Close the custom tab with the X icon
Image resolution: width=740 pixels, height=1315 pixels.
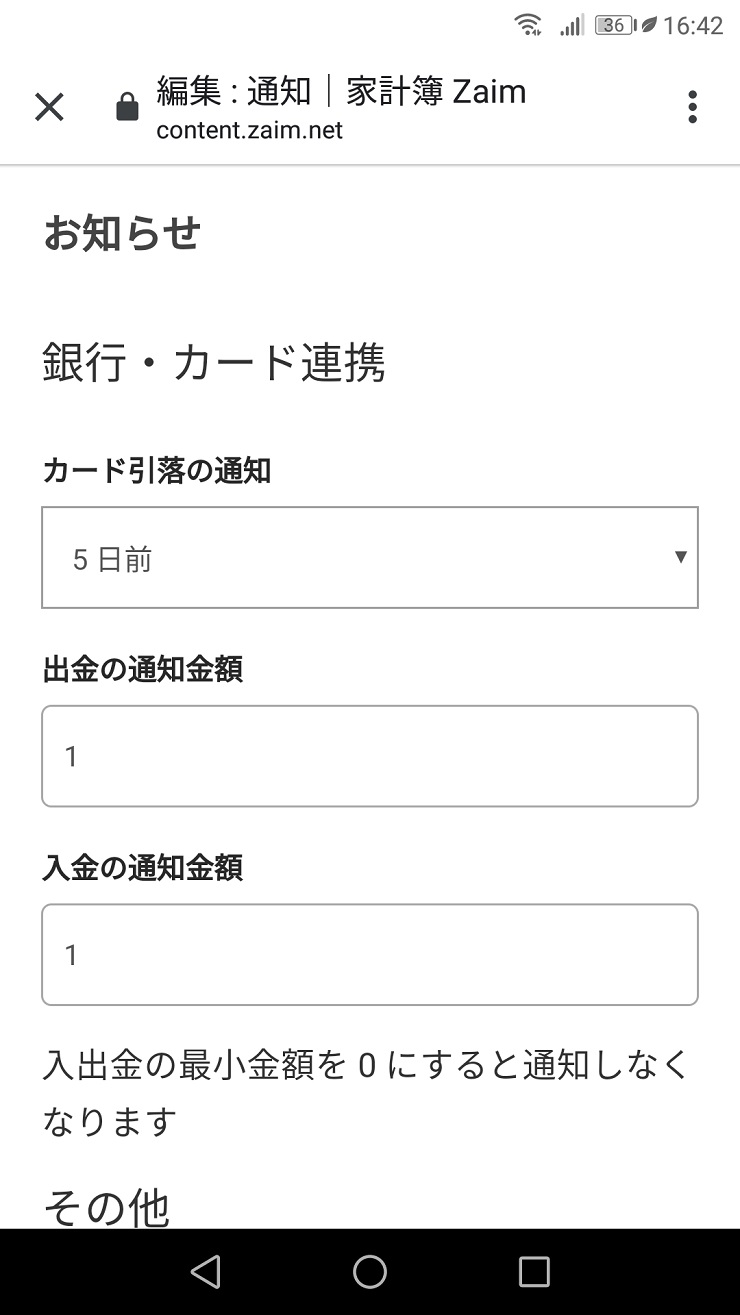coord(48,107)
